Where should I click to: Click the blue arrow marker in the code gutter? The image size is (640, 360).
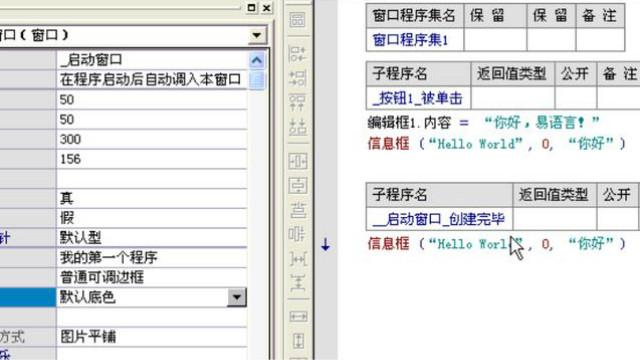point(325,245)
